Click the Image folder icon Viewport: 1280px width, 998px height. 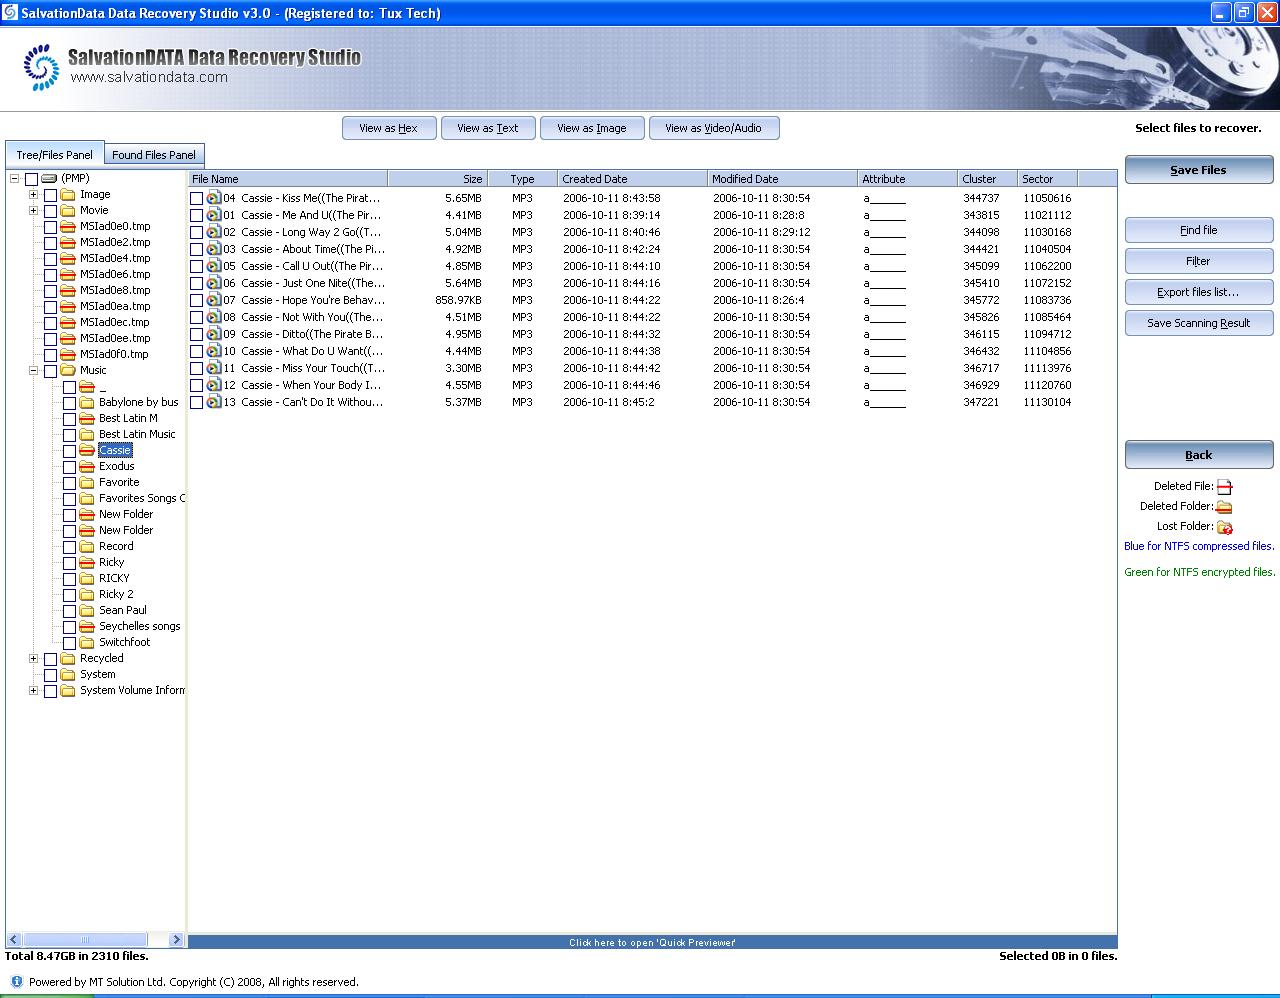68,195
